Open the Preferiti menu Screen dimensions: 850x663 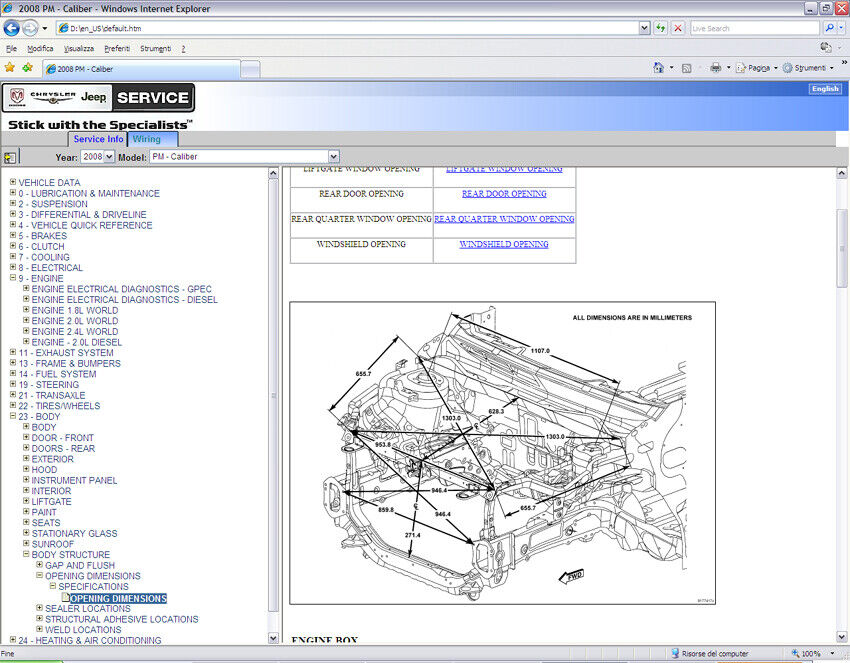[x=117, y=48]
